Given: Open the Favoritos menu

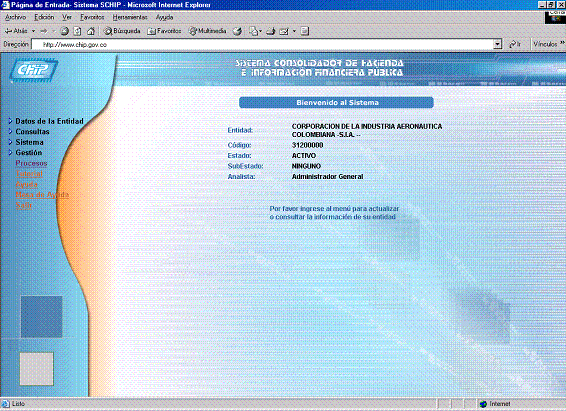Looking at the screenshot, I should click(92, 17).
